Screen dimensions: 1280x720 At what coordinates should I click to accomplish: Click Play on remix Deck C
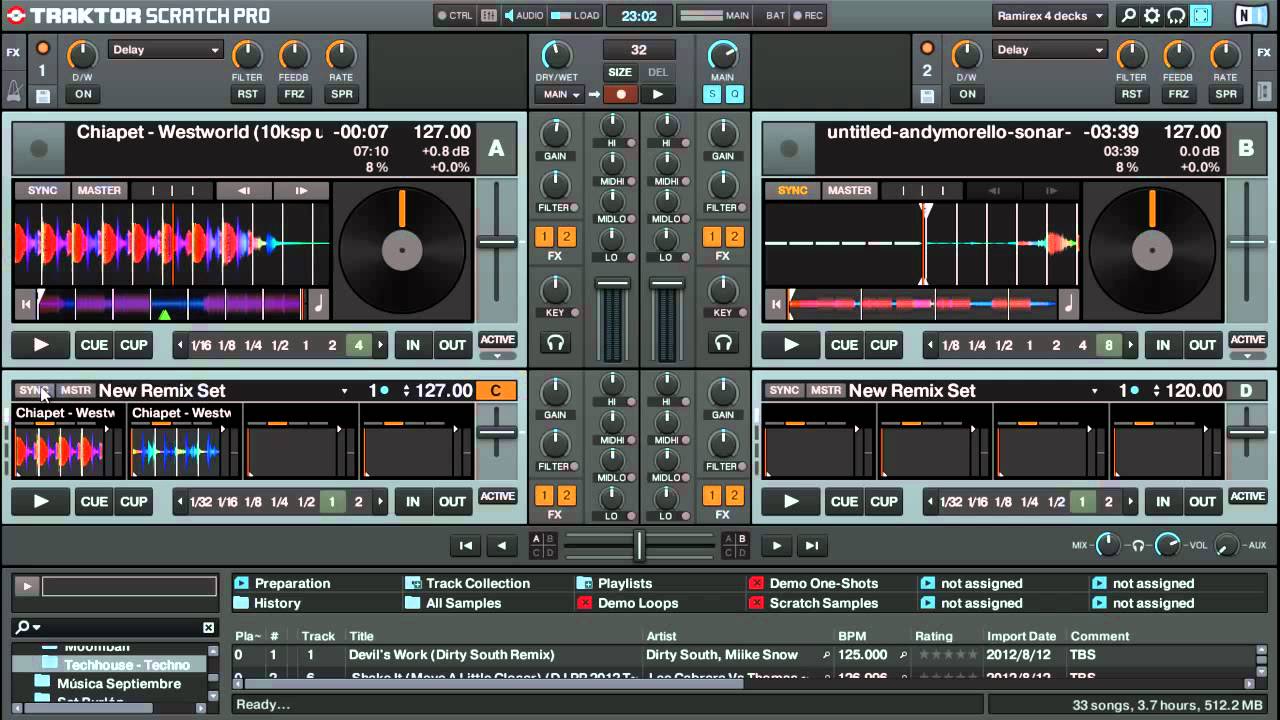coord(41,501)
